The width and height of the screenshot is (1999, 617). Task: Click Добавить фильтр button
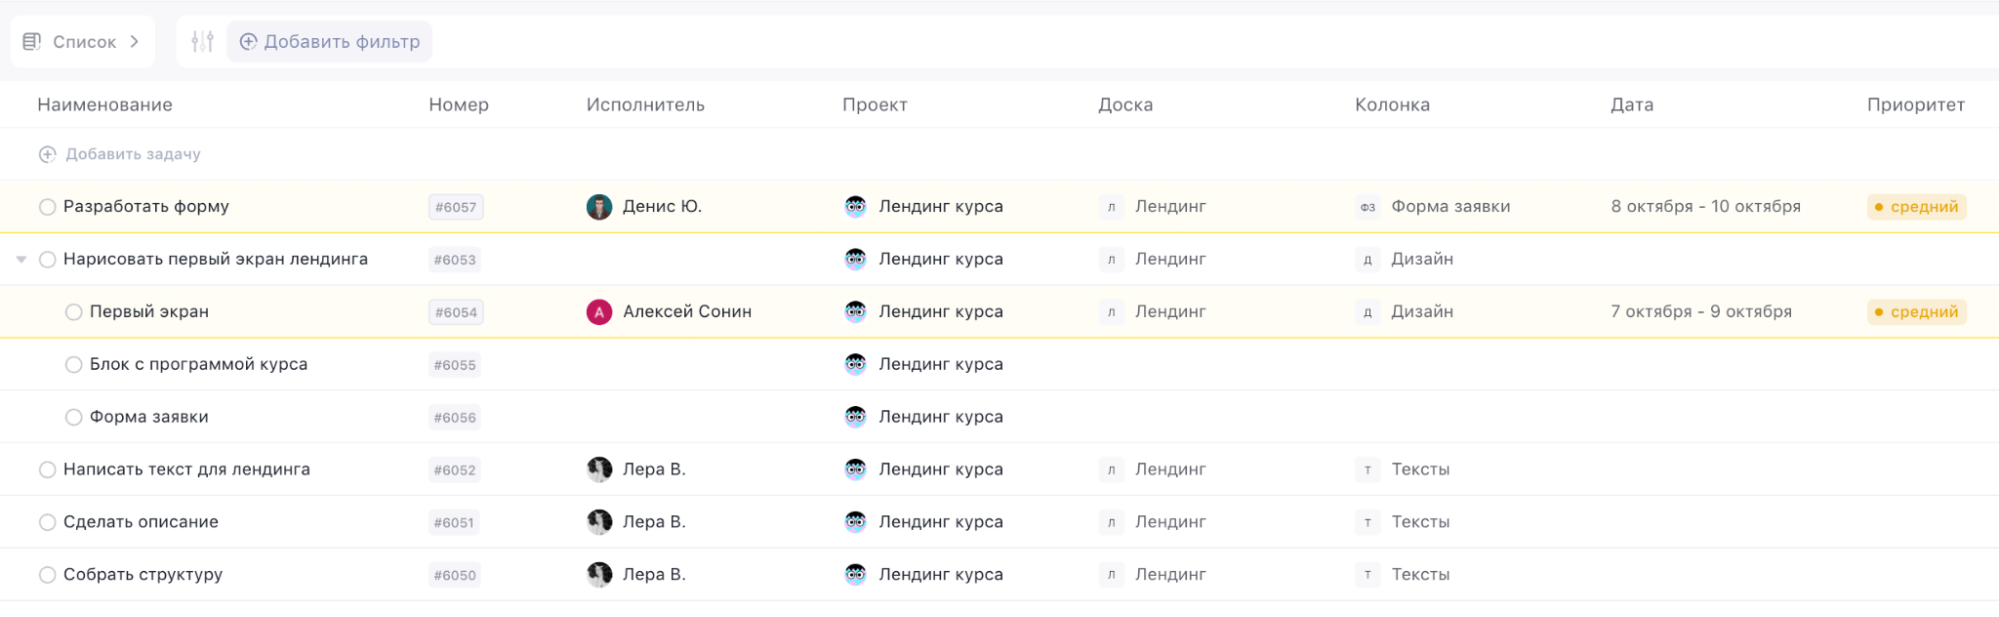[x=329, y=42]
